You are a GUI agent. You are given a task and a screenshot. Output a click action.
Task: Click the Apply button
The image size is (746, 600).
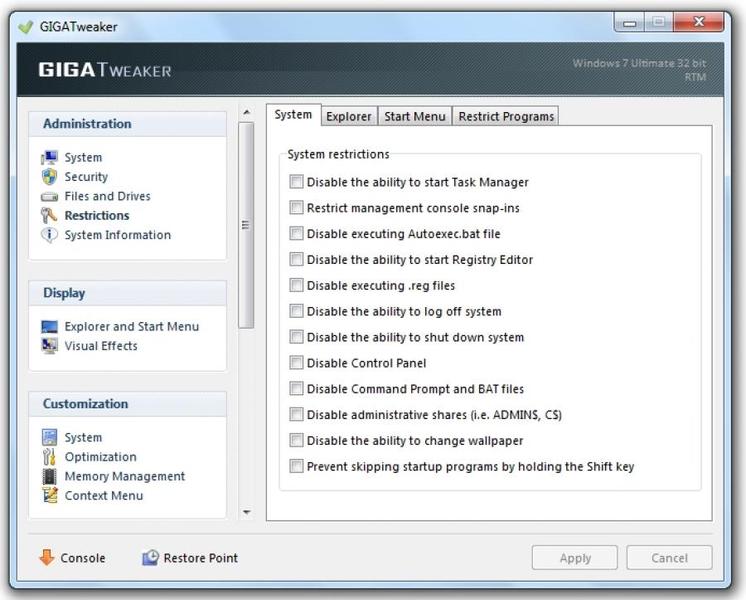click(575, 558)
